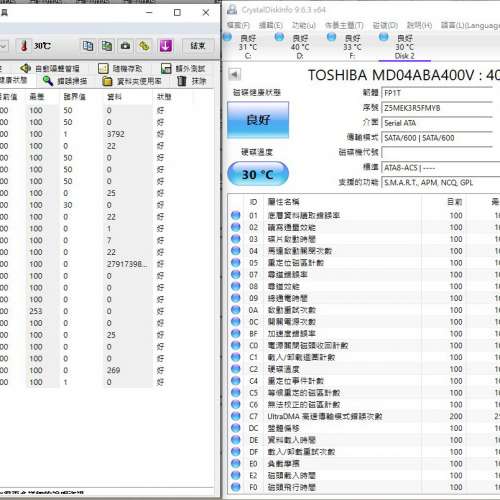
Task: Switch to the 健康狀態 tab
Action: pos(13,80)
